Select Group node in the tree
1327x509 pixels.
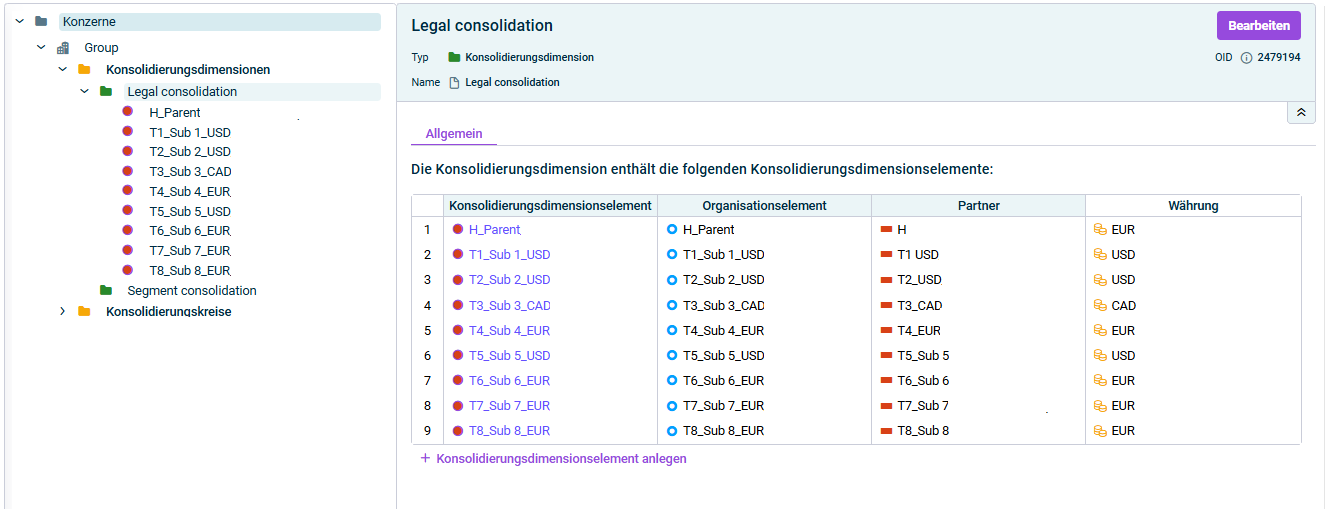[x=101, y=48]
